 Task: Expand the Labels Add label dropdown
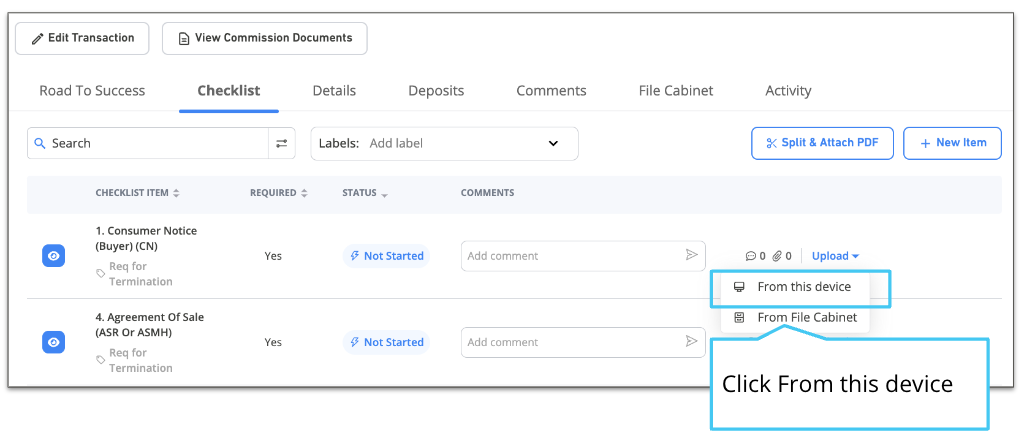click(444, 143)
